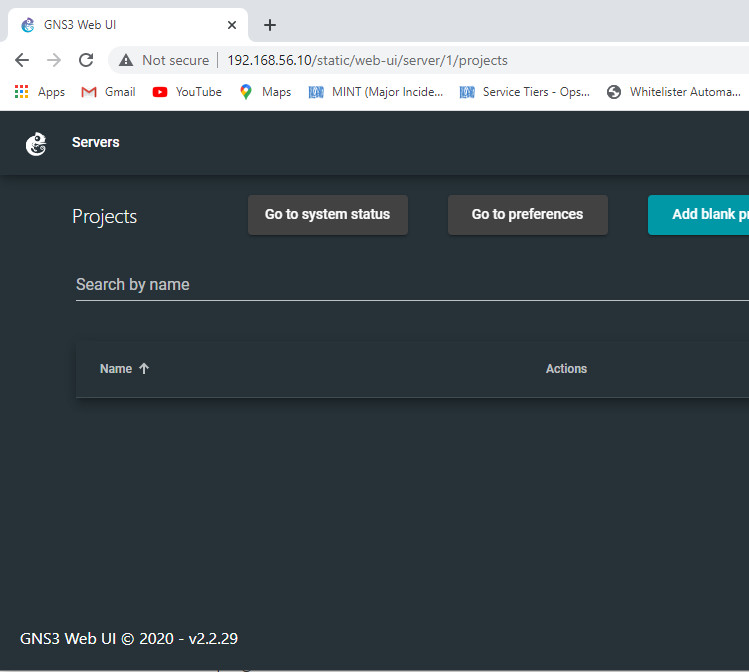
Task: Click the browser forward arrow
Action: (x=54, y=60)
